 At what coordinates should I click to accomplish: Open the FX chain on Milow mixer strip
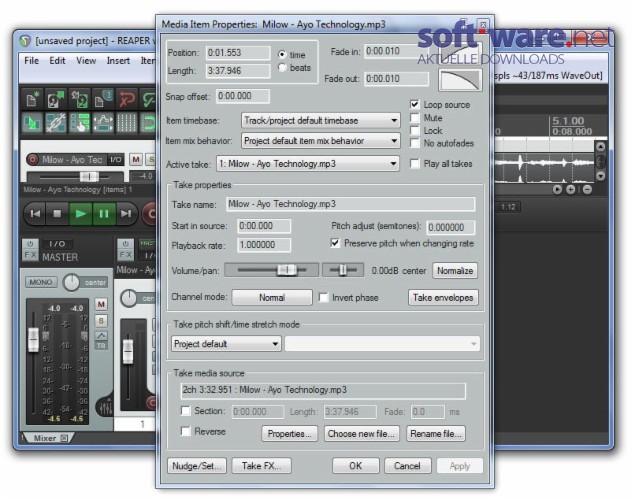tap(125, 255)
